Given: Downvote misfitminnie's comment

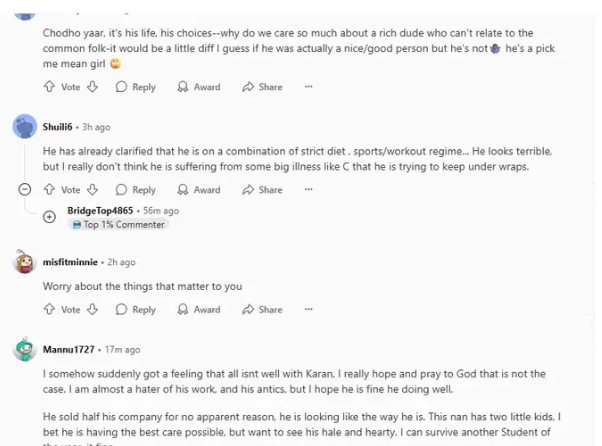Looking at the screenshot, I should pyautogui.click(x=92, y=309).
